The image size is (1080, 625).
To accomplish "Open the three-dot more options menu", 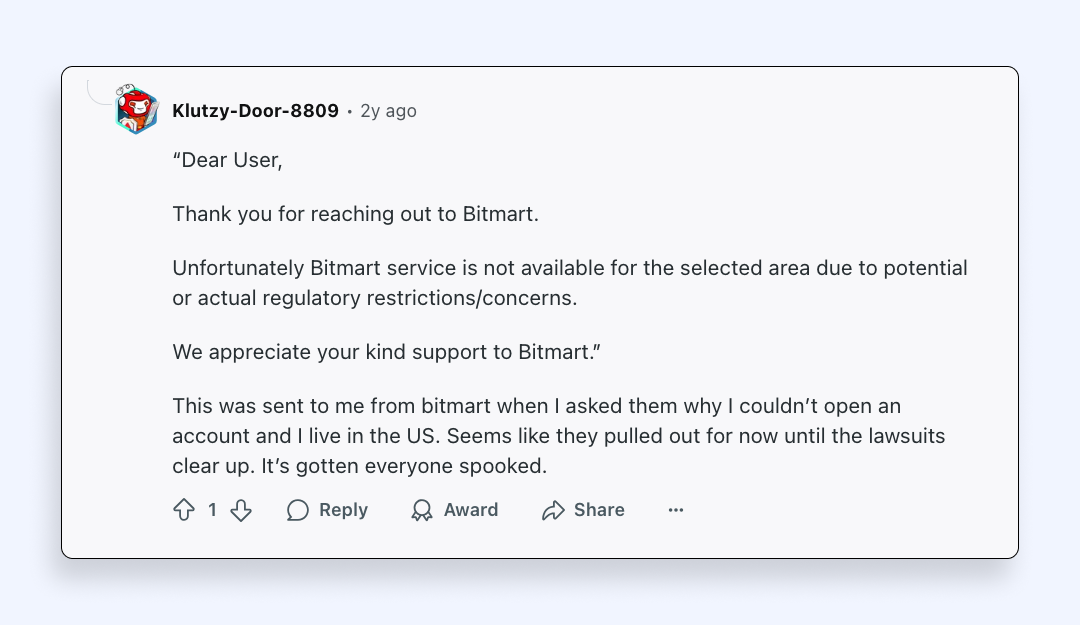I will click(x=676, y=510).
